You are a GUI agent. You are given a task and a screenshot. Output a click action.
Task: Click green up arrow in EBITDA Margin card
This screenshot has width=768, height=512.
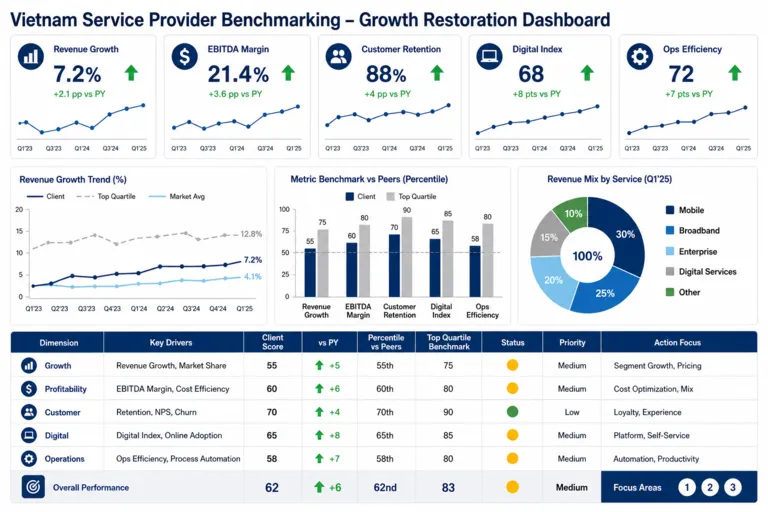click(288, 73)
